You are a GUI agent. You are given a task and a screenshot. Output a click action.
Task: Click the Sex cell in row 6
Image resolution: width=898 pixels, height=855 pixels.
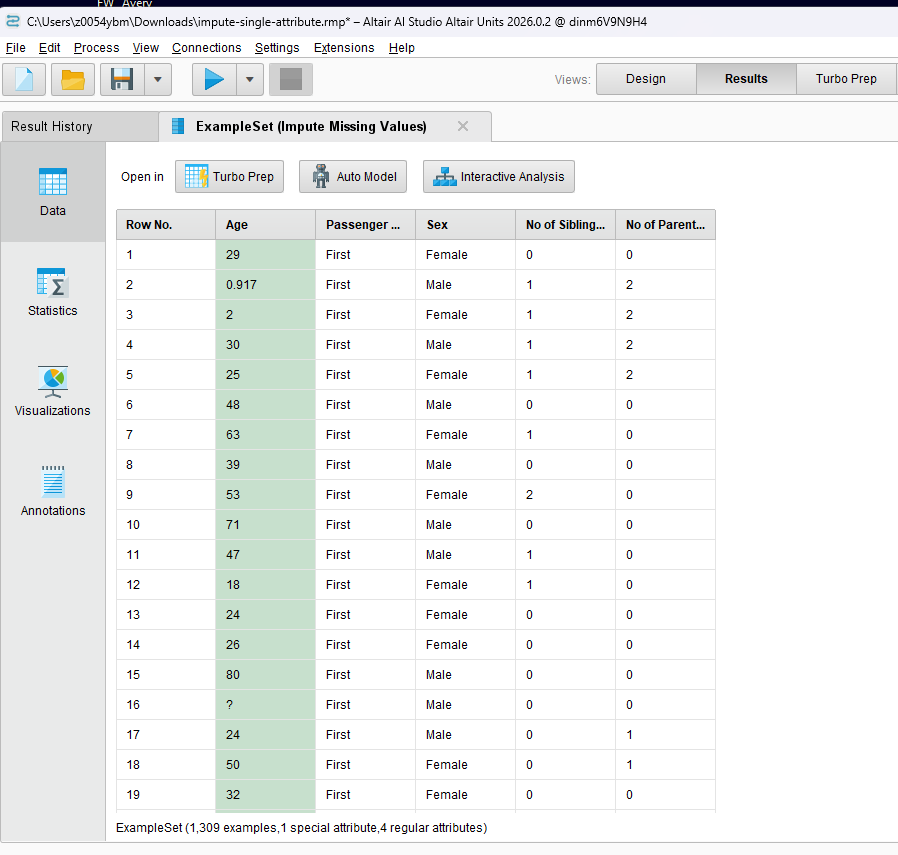click(x=466, y=405)
